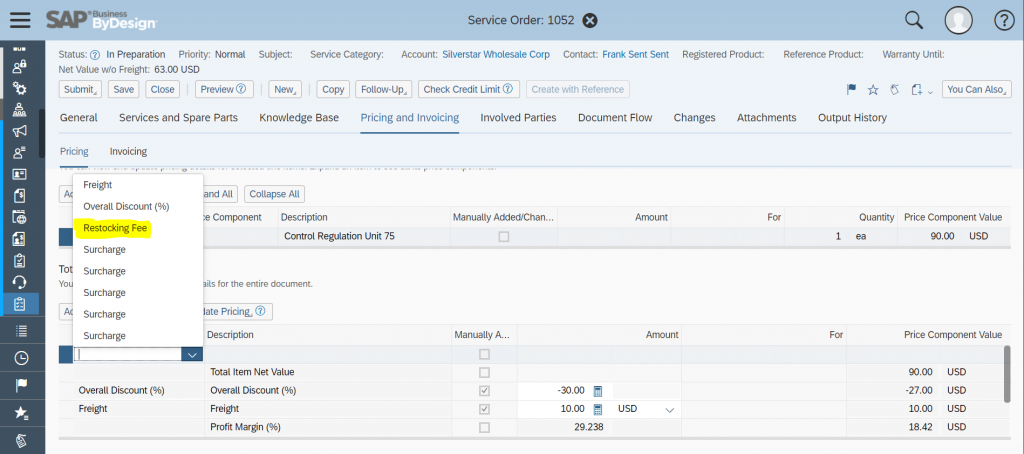1024x454 pixels.
Task: Open the highlighted clipboard list sidebar icon
Action: [x=20, y=304]
